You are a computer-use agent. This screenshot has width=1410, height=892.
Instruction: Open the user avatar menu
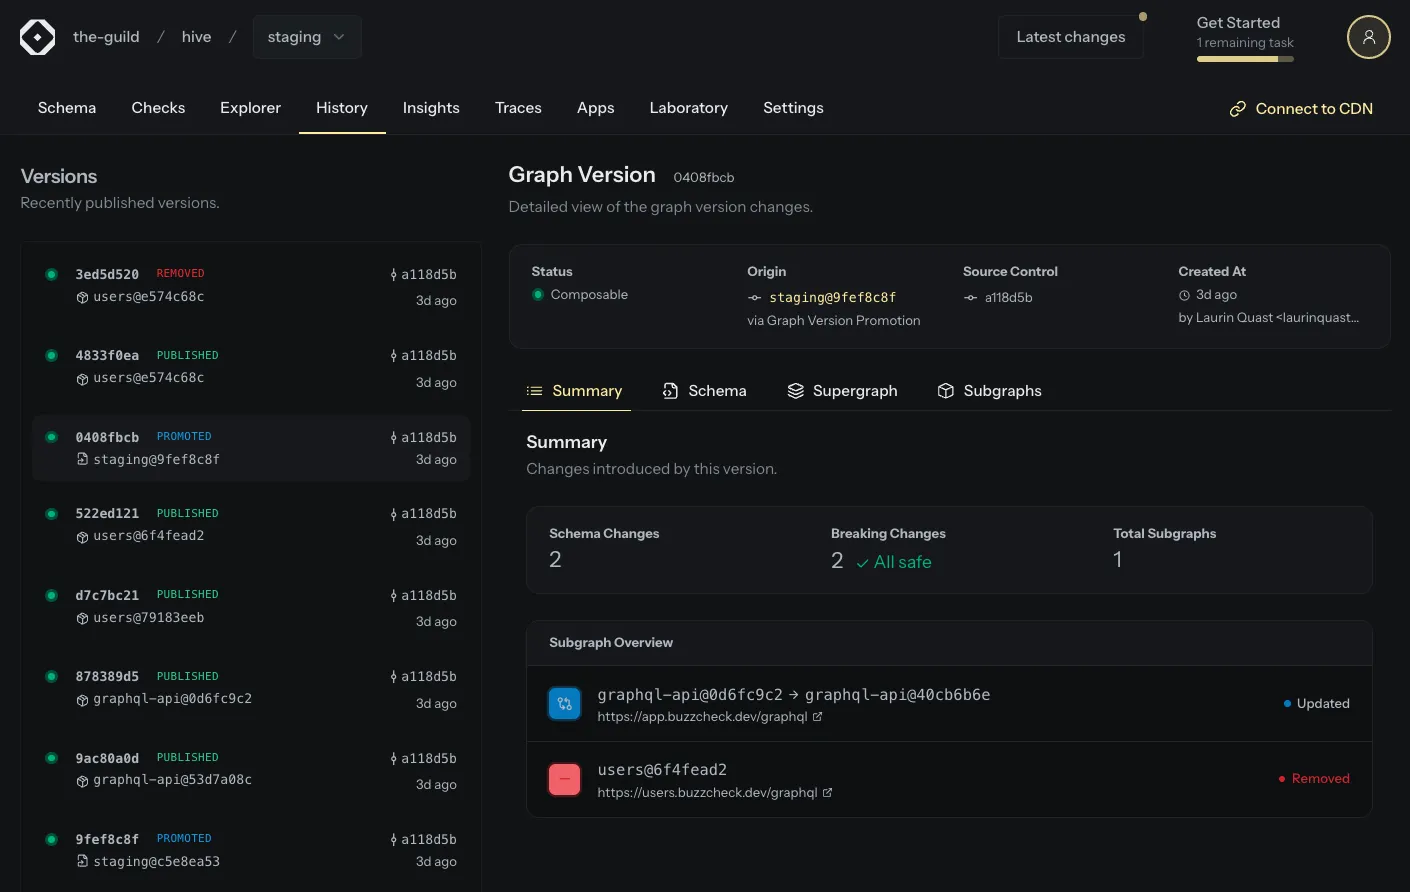(1368, 37)
